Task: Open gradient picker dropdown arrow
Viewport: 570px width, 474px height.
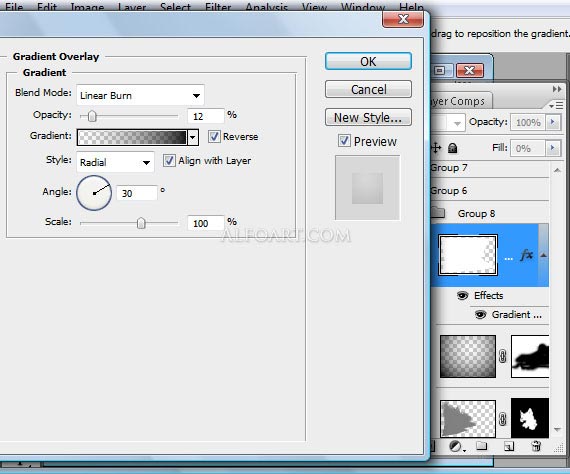Action: coord(193,137)
